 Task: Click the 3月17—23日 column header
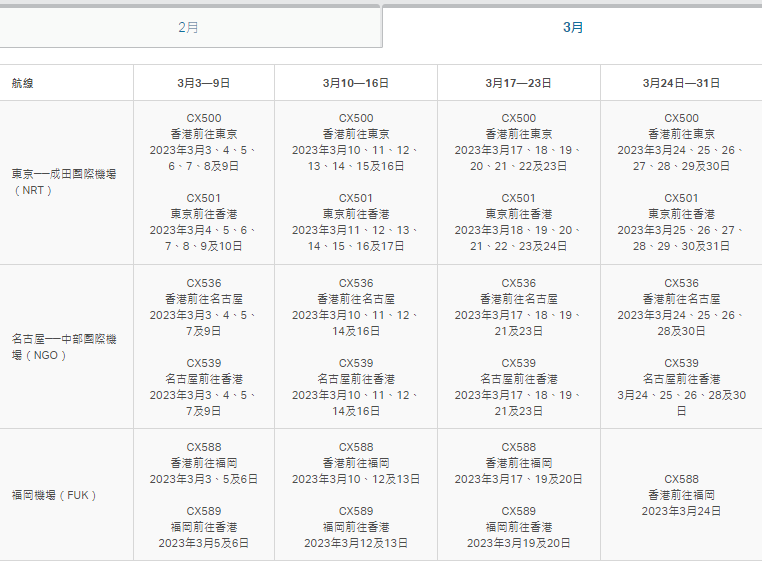click(x=518, y=83)
